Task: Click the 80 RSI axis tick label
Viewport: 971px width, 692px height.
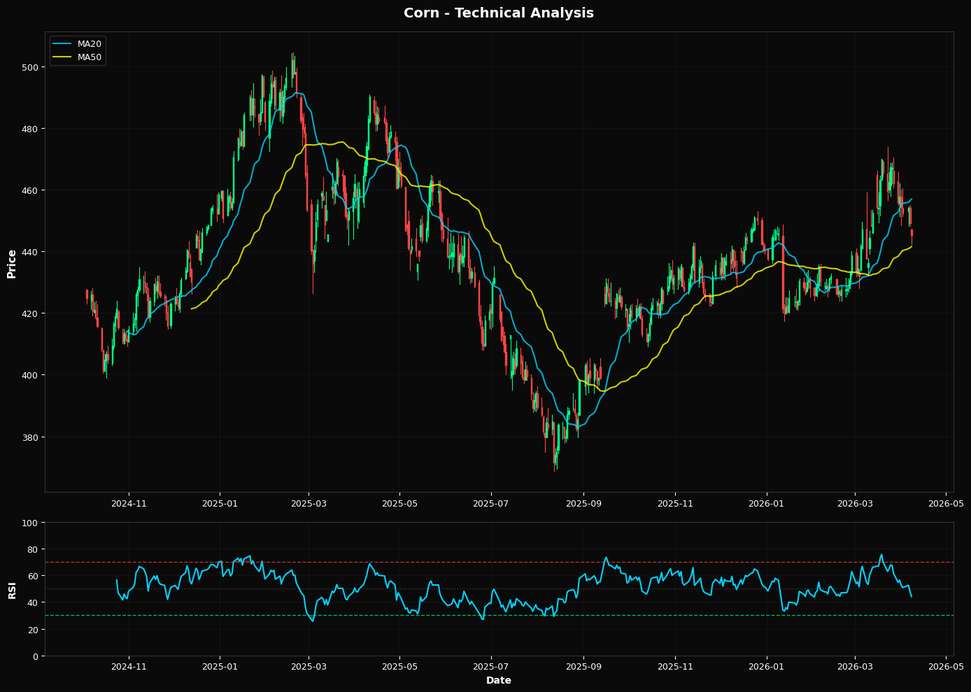Action: 34,550
